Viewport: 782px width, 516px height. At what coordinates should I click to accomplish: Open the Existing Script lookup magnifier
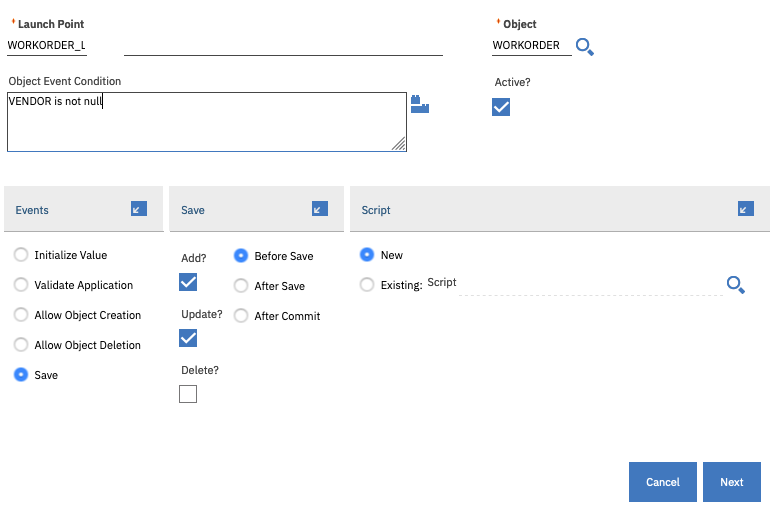coord(735,285)
